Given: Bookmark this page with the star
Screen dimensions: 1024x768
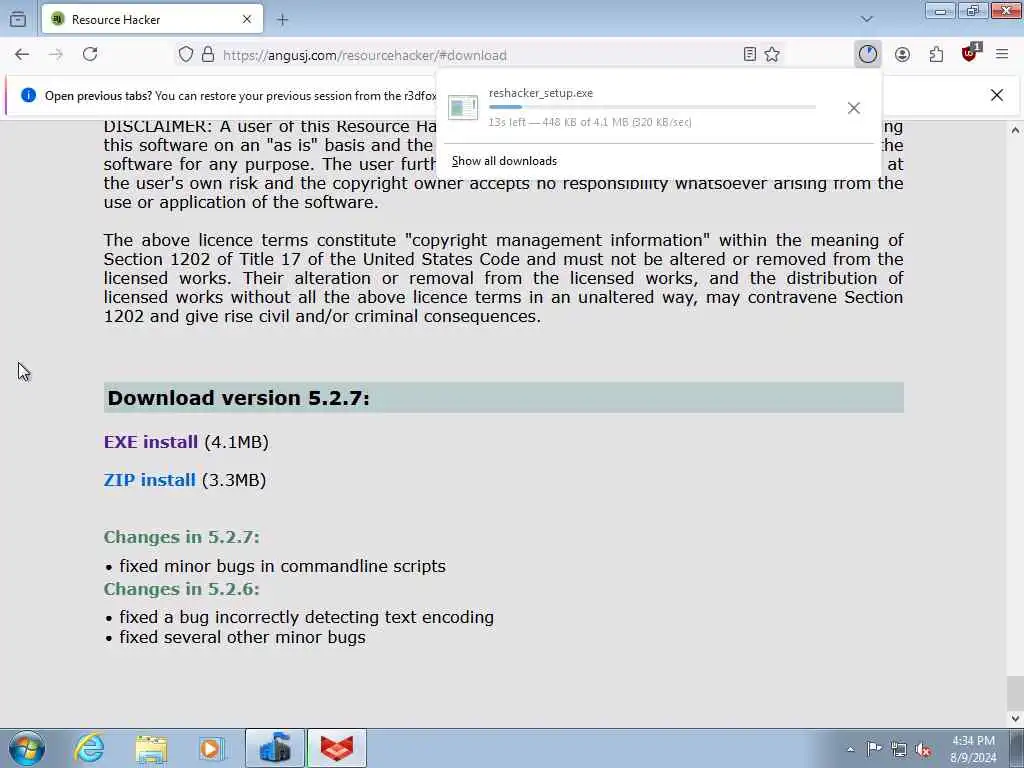Looking at the screenshot, I should [x=772, y=55].
